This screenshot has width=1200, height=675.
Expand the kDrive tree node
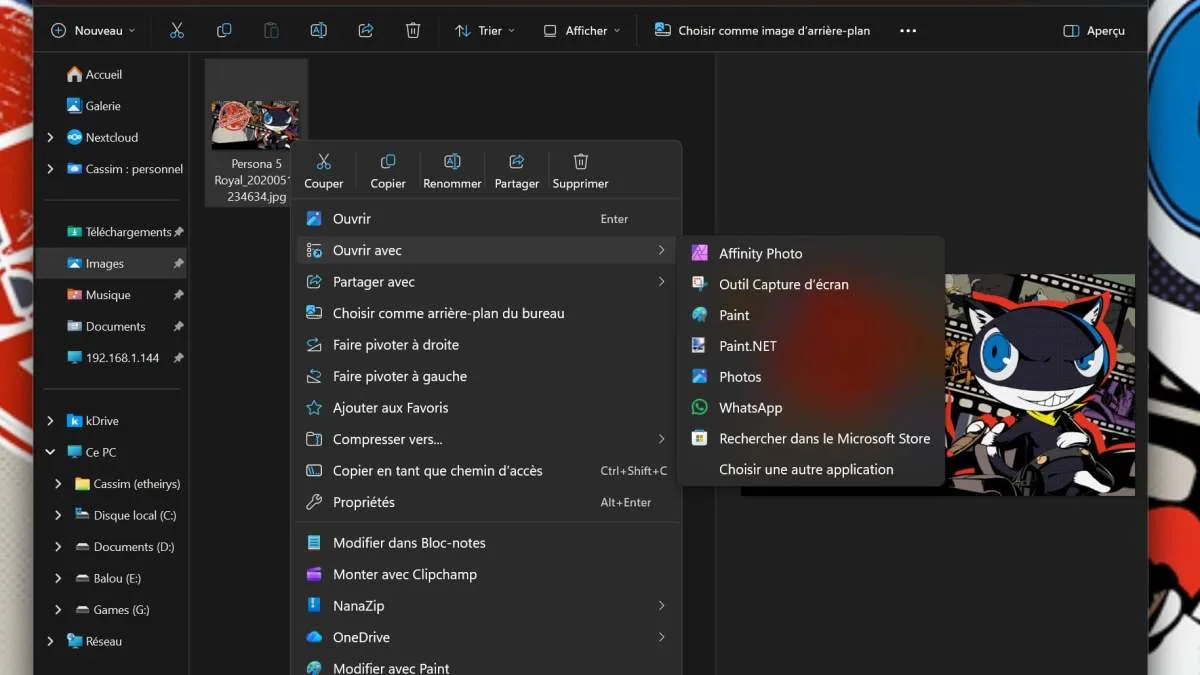tap(50, 421)
